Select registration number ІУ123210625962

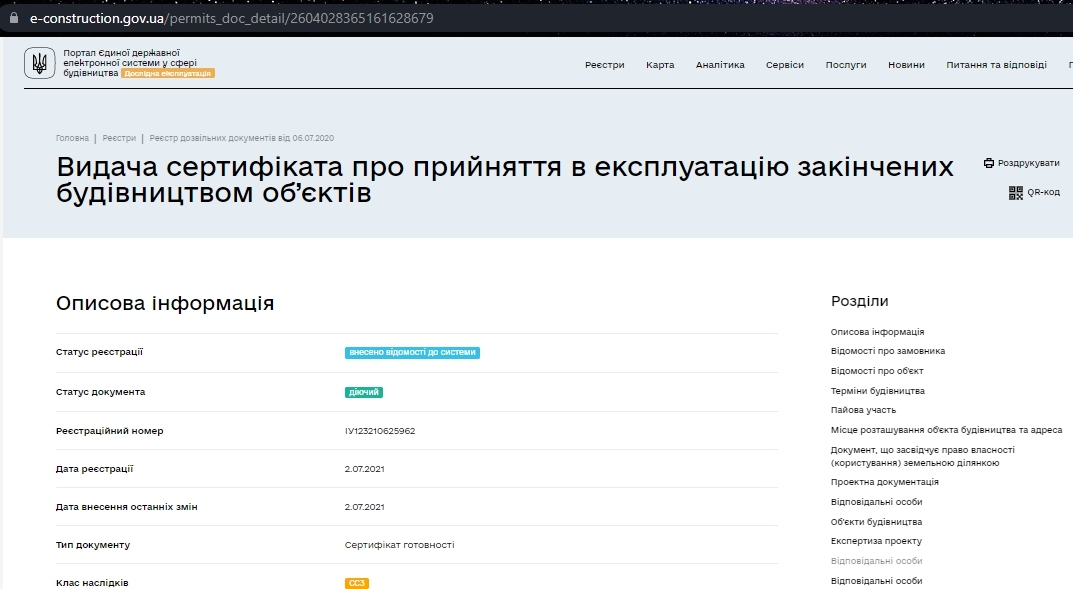pos(380,431)
